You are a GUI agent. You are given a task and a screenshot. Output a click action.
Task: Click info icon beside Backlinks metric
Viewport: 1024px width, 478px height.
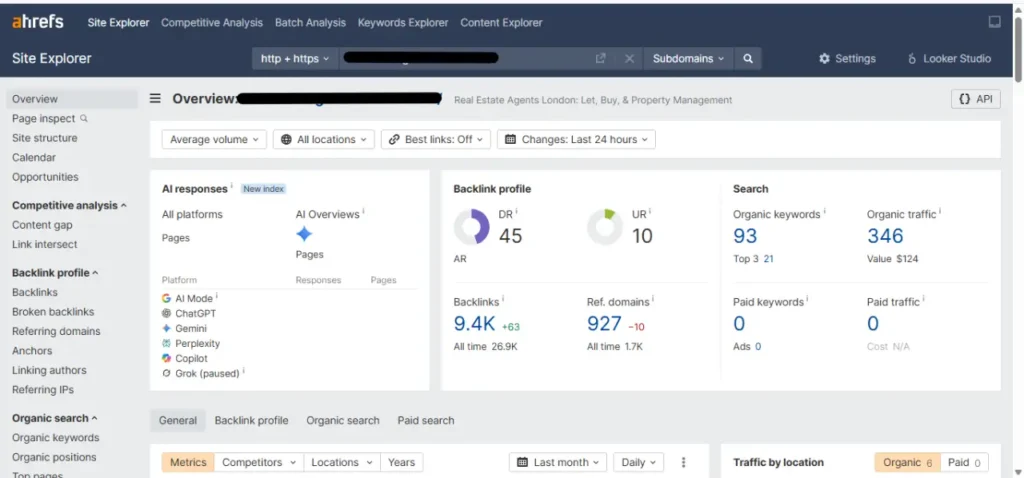(x=503, y=300)
